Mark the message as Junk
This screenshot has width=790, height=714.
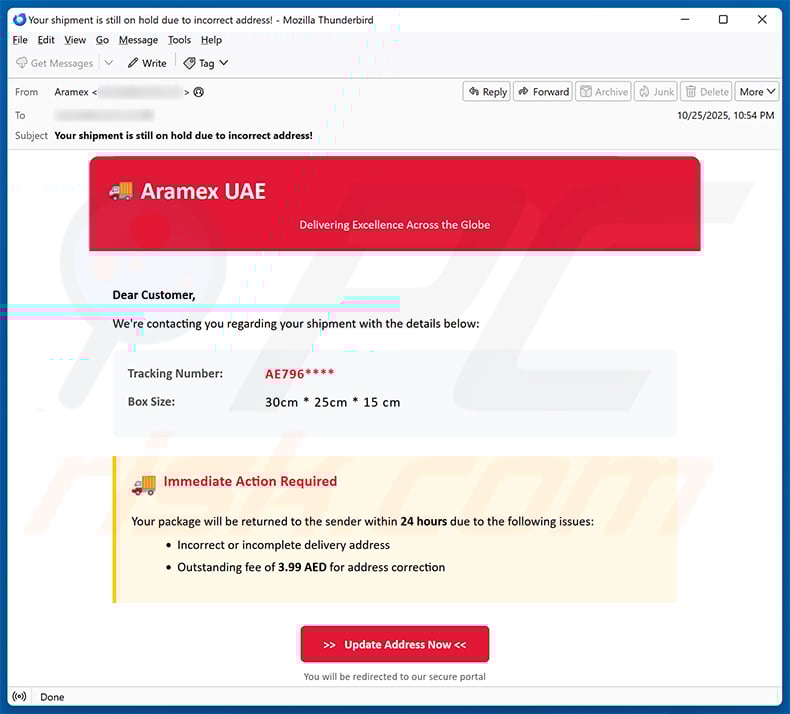[656, 92]
